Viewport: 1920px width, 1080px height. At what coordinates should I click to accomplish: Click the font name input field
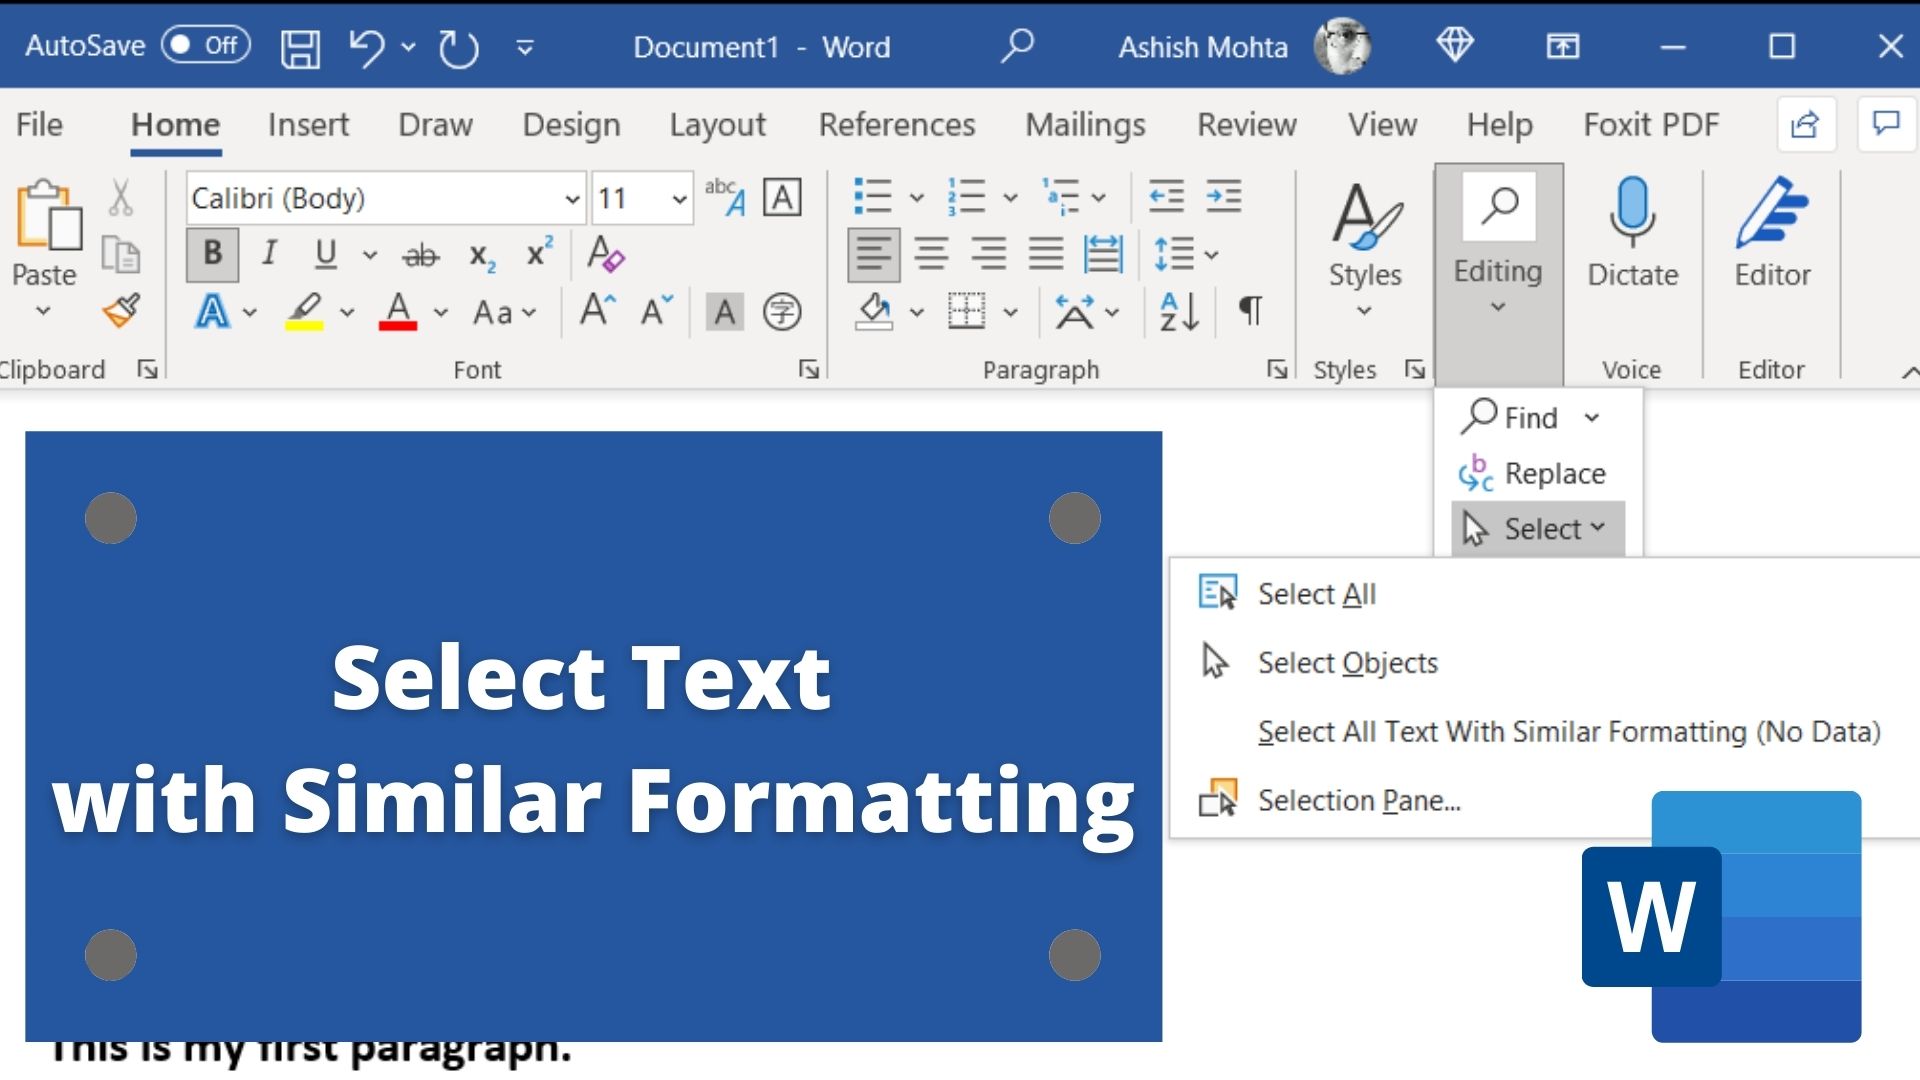pyautogui.click(x=380, y=196)
